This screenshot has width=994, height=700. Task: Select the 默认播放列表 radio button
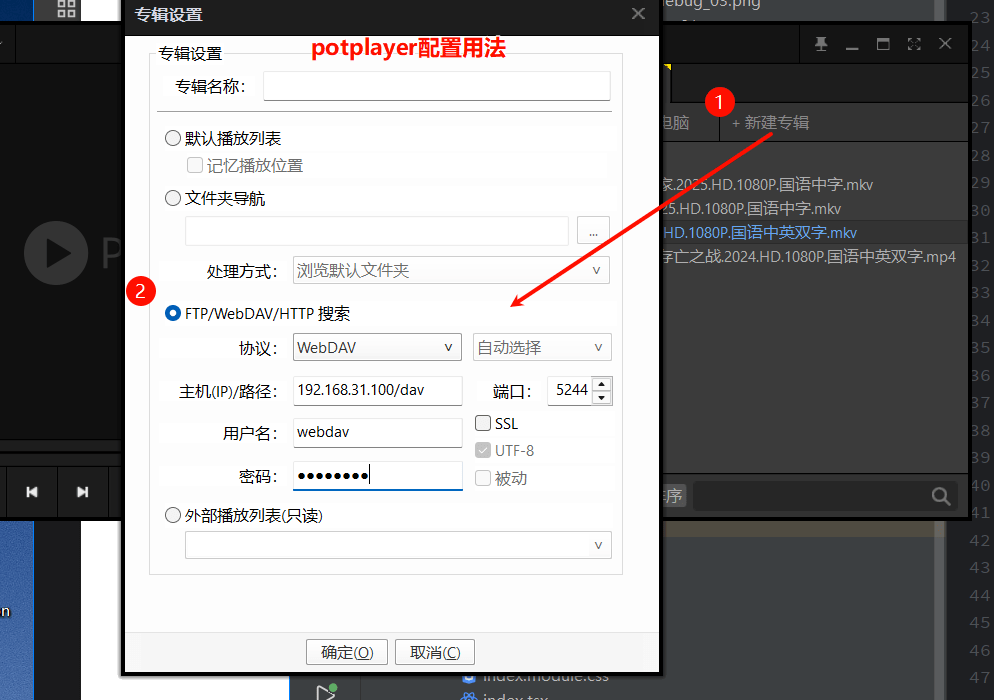coord(172,138)
